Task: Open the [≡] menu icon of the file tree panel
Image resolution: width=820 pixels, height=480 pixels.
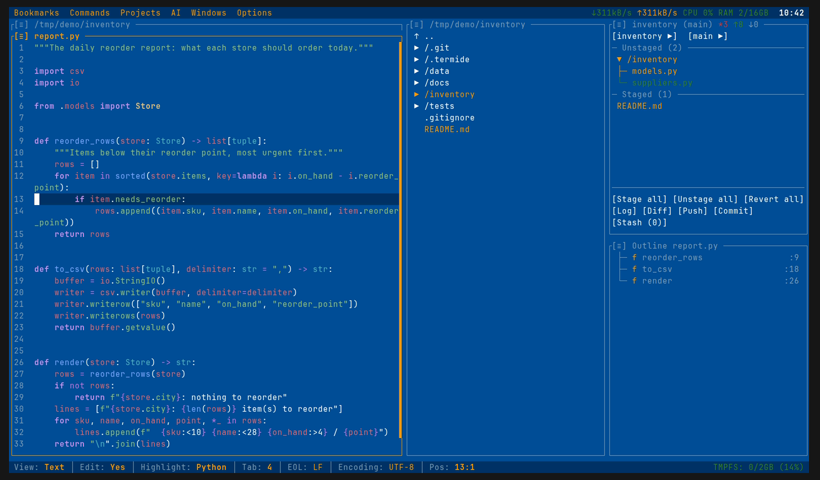Action: point(417,25)
